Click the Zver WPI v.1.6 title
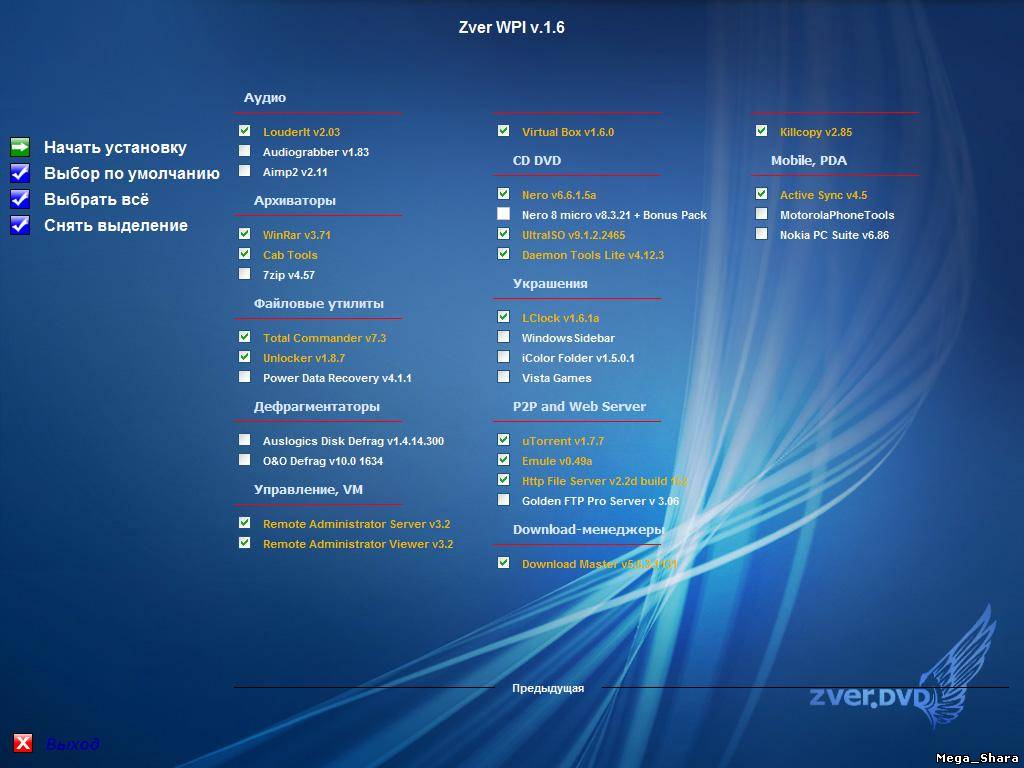Screen dimensions: 1024x768 point(511,27)
